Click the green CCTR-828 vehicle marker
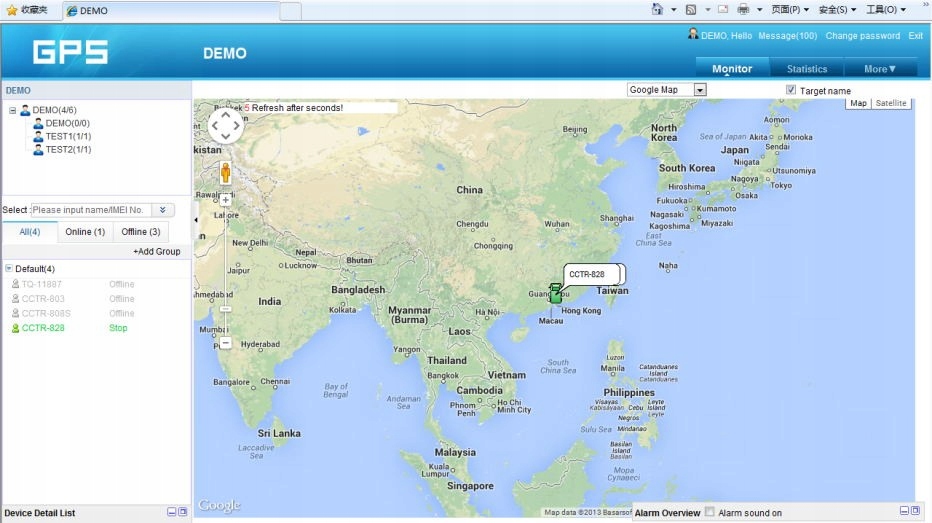The height and width of the screenshot is (523, 932). click(x=555, y=294)
